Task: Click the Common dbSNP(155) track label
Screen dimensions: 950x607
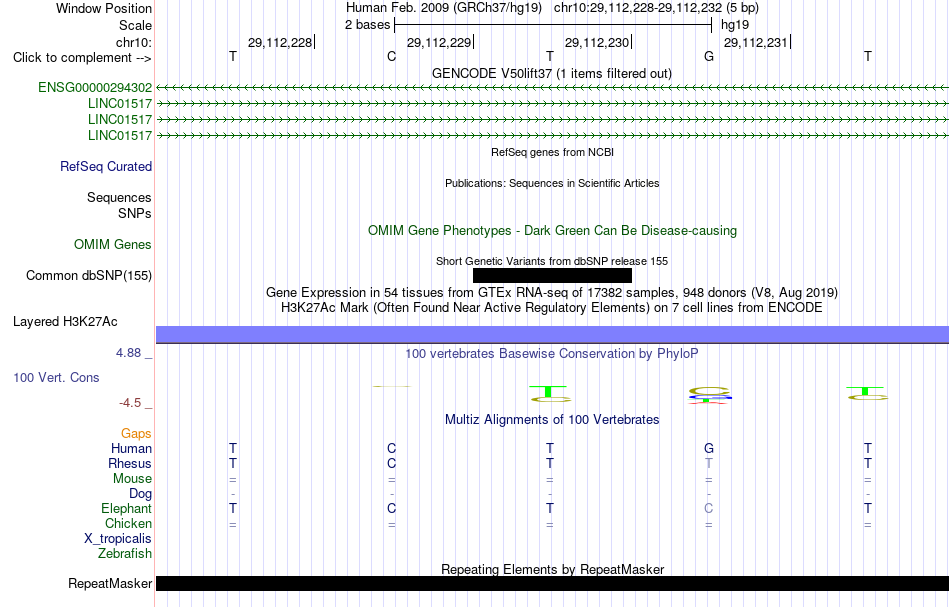Action: point(89,276)
